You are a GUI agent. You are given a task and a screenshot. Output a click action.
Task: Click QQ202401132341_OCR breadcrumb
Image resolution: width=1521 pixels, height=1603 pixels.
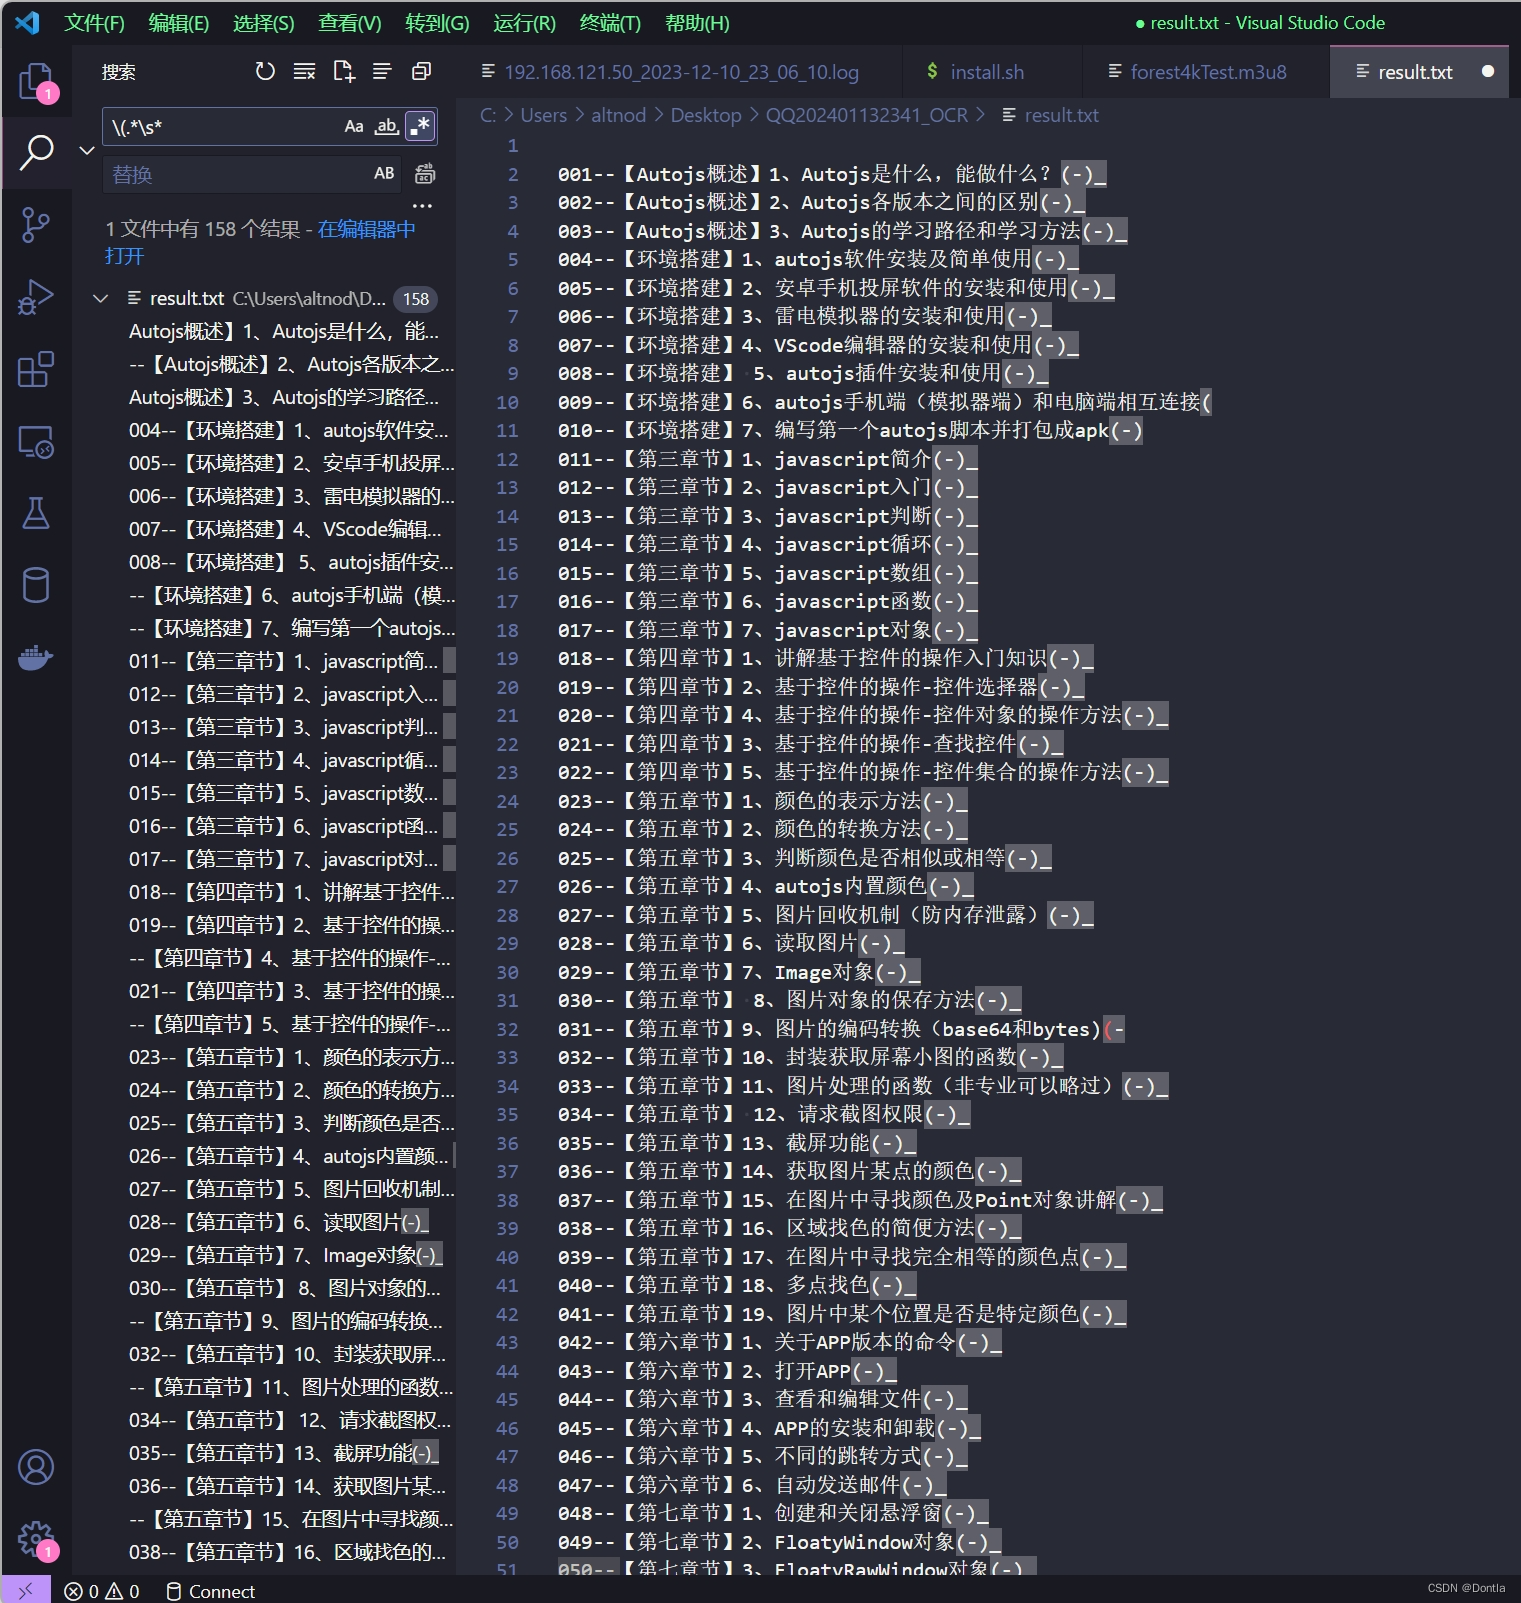(x=866, y=115)
